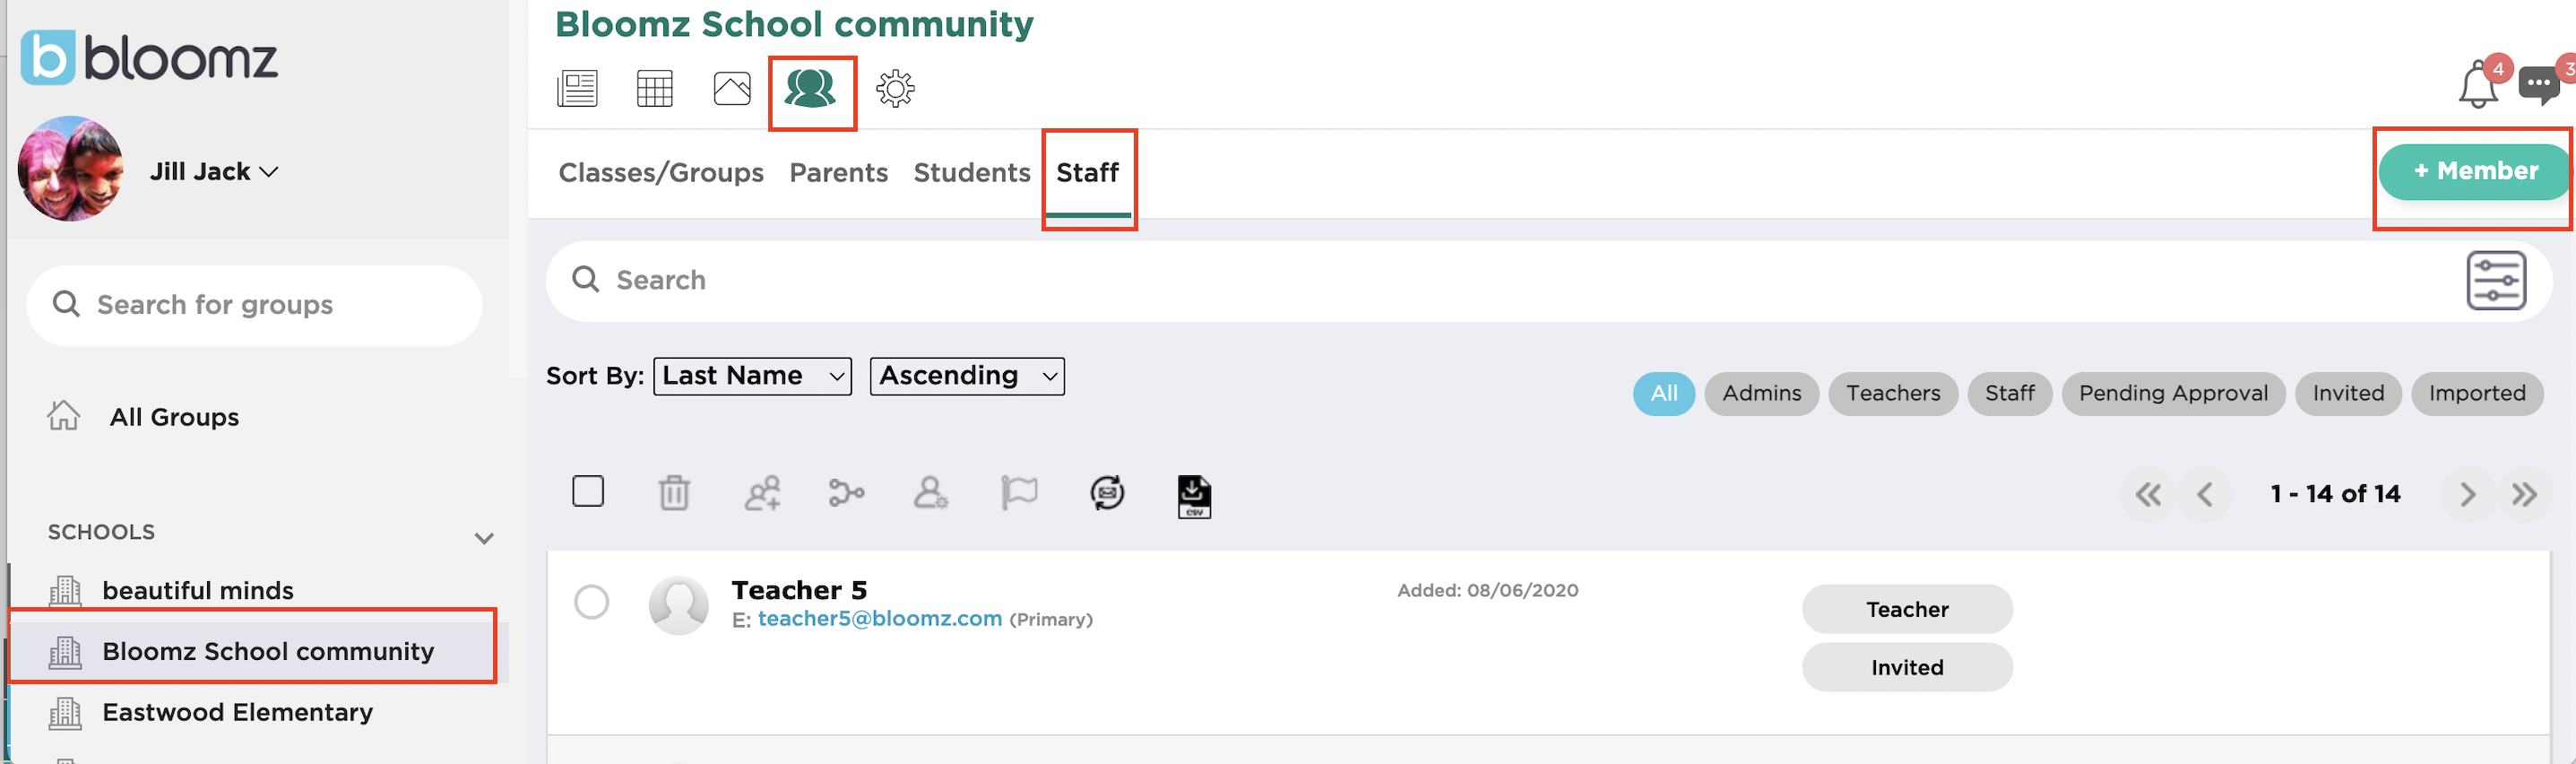Viewport: 2576px width, 764px height.
Task: Click the Search for groups field
Action: (254, 305)
